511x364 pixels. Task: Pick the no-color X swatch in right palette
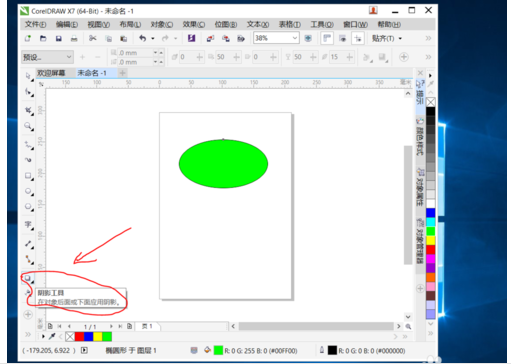431,102
